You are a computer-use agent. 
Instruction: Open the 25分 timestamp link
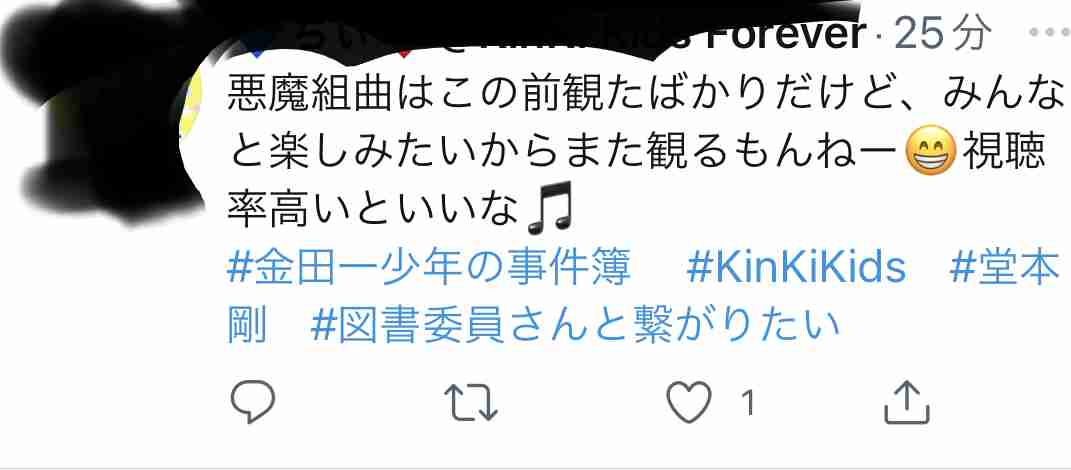click(943, 33)
